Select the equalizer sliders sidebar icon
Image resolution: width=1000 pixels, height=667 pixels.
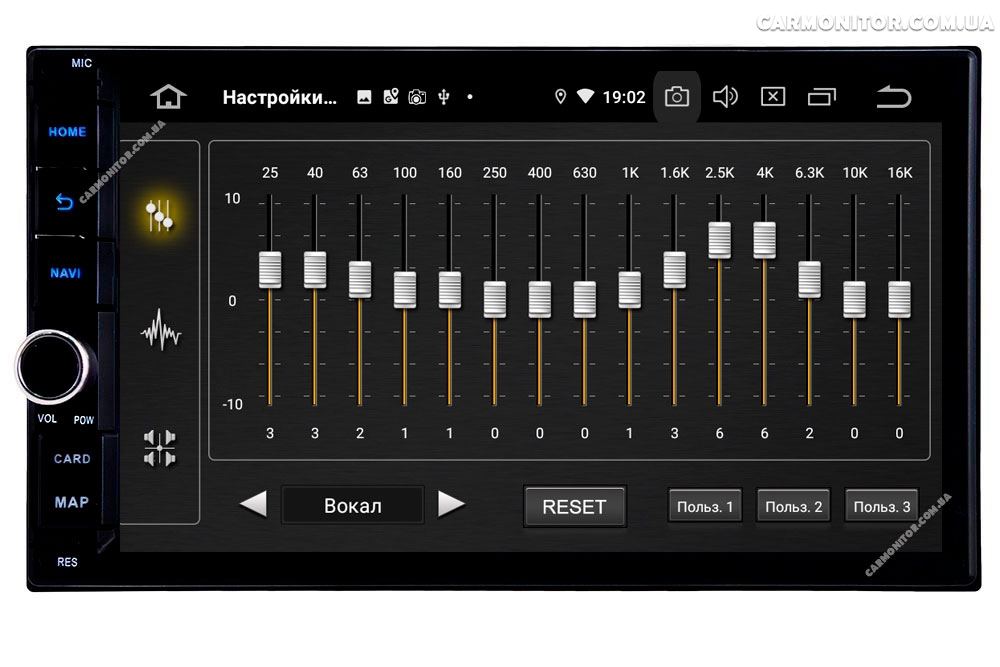[159, 216]
